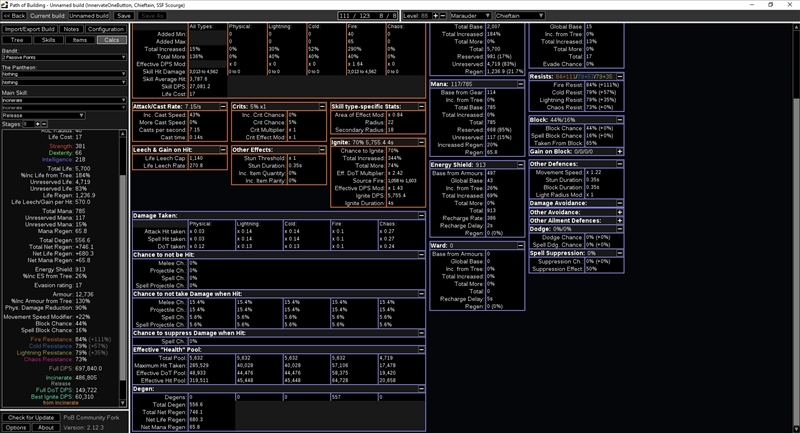Switch to the Items tab
This screenshot has width=800, height=433.
click(79, 40)
